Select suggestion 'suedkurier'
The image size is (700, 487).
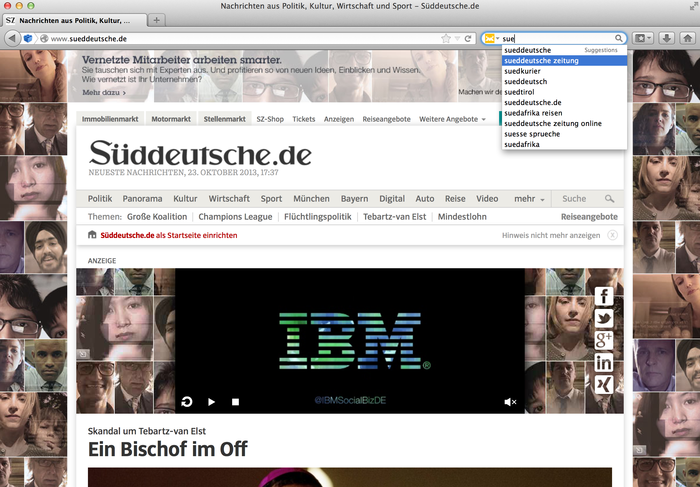[564, 71]
